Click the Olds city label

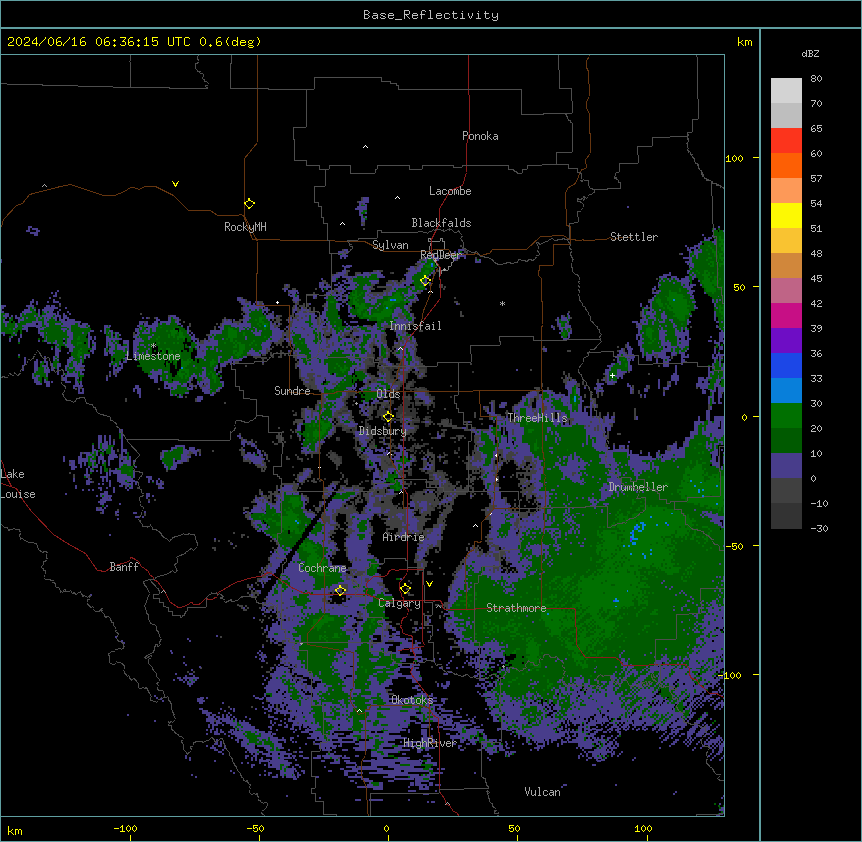click(x=388, y=394)
